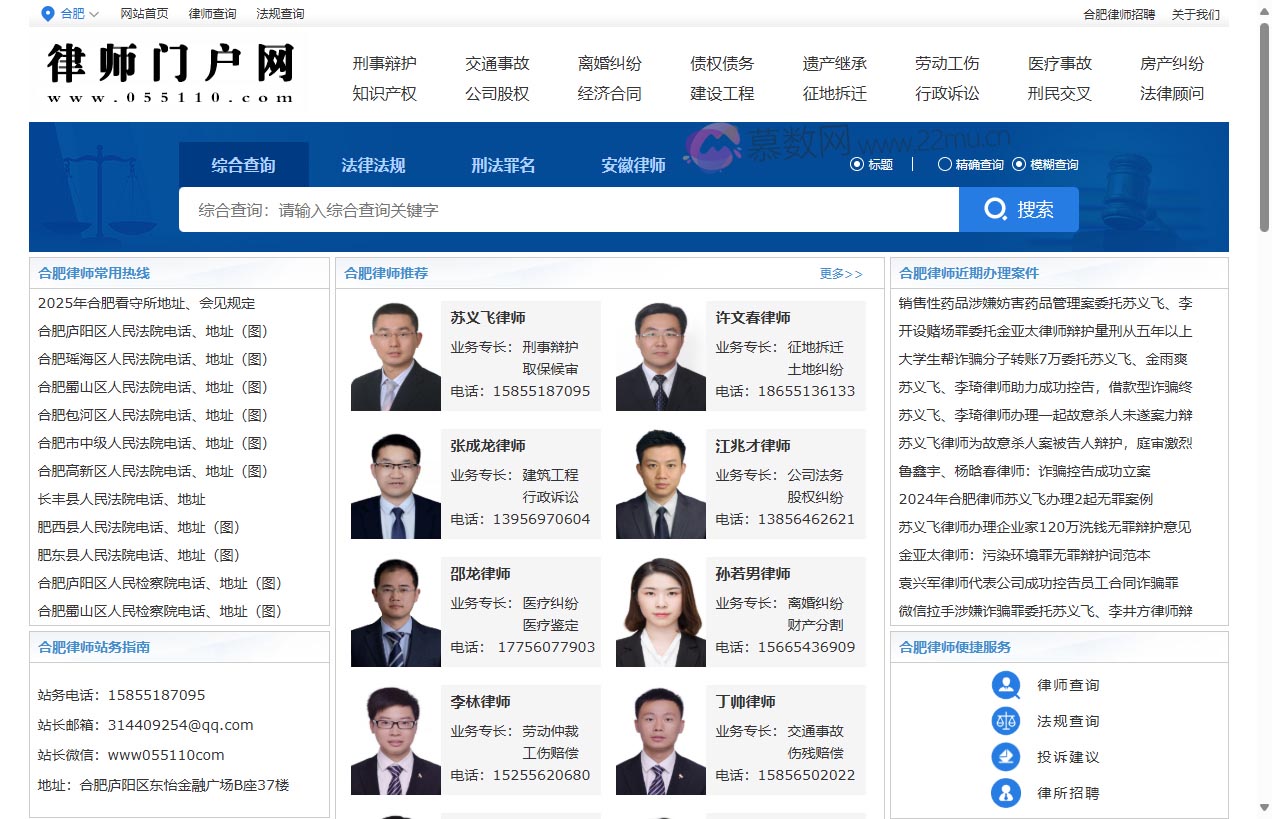Open the 网站首页 menu item
Screen dimensions: 1272x819
point(144,14)
